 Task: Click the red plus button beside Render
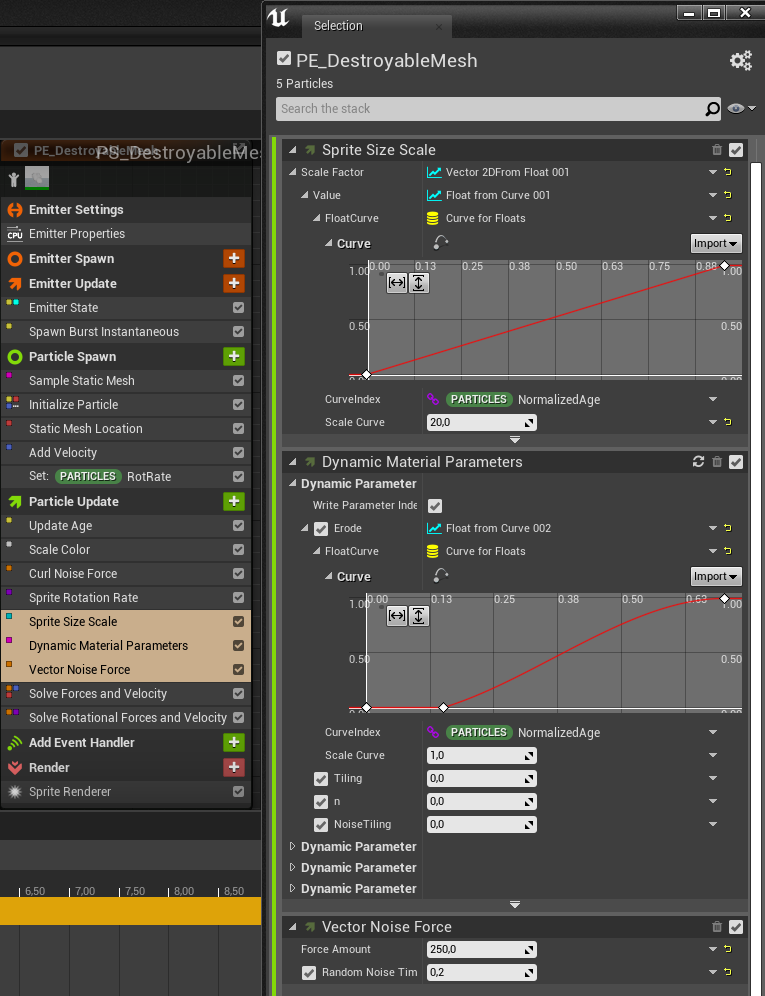(234, 768)
